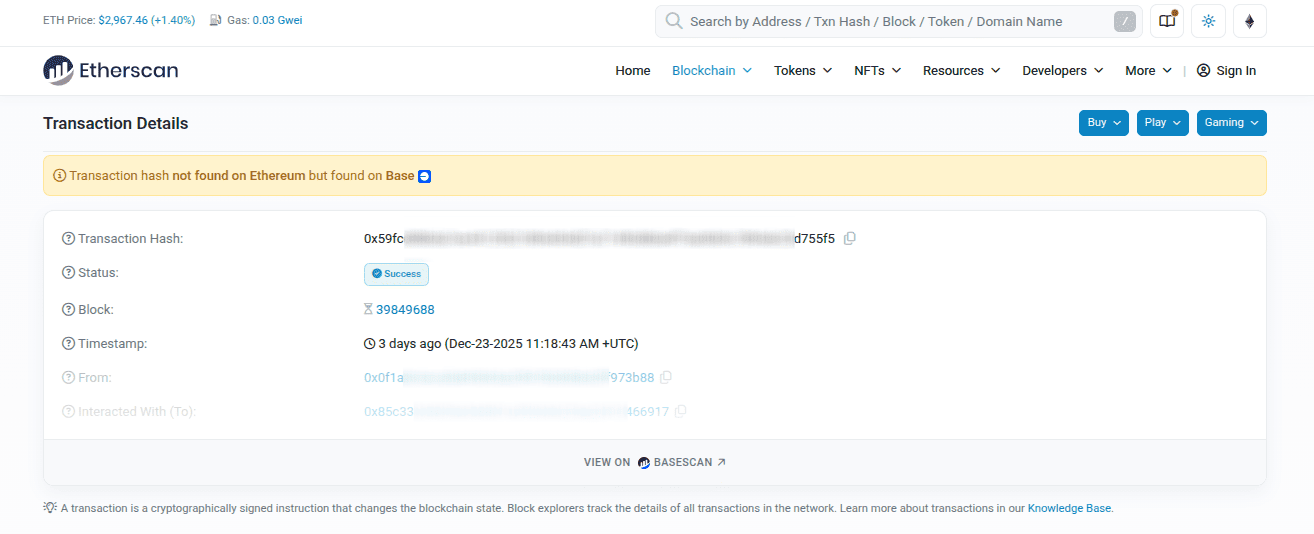
Task: Open the Resources menu
Action: (x=961, y=71)
